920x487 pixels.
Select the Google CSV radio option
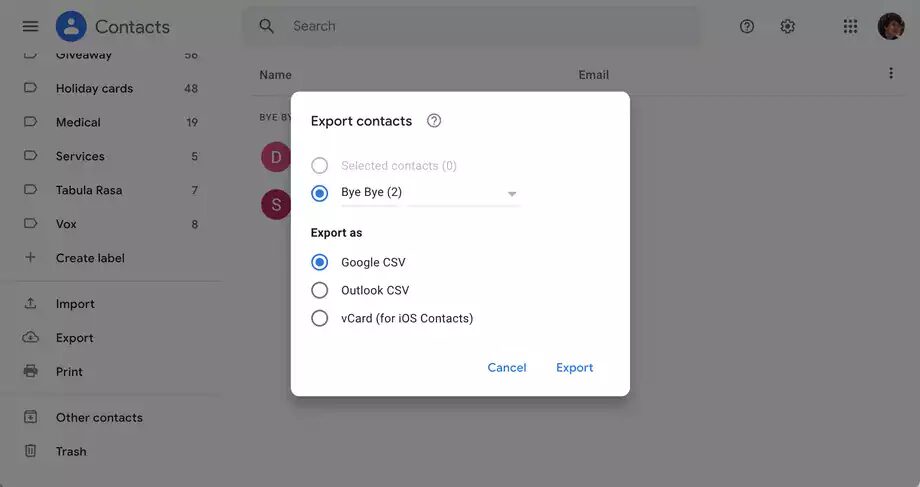tap(319, 262)
